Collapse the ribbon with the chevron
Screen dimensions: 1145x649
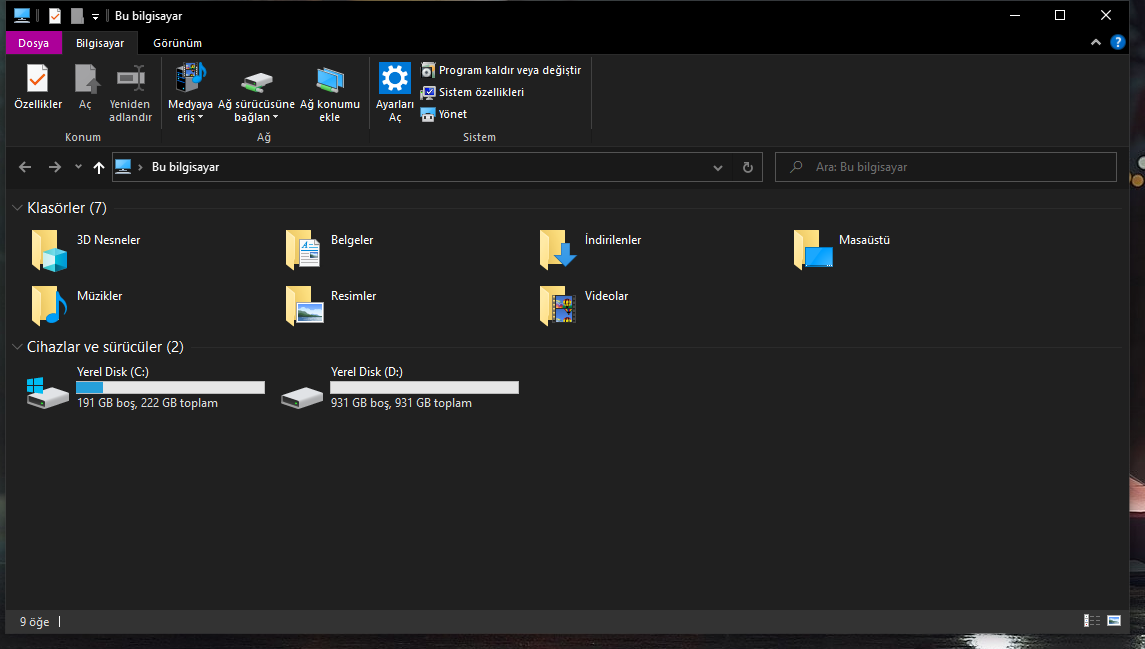click(1095, 43)
